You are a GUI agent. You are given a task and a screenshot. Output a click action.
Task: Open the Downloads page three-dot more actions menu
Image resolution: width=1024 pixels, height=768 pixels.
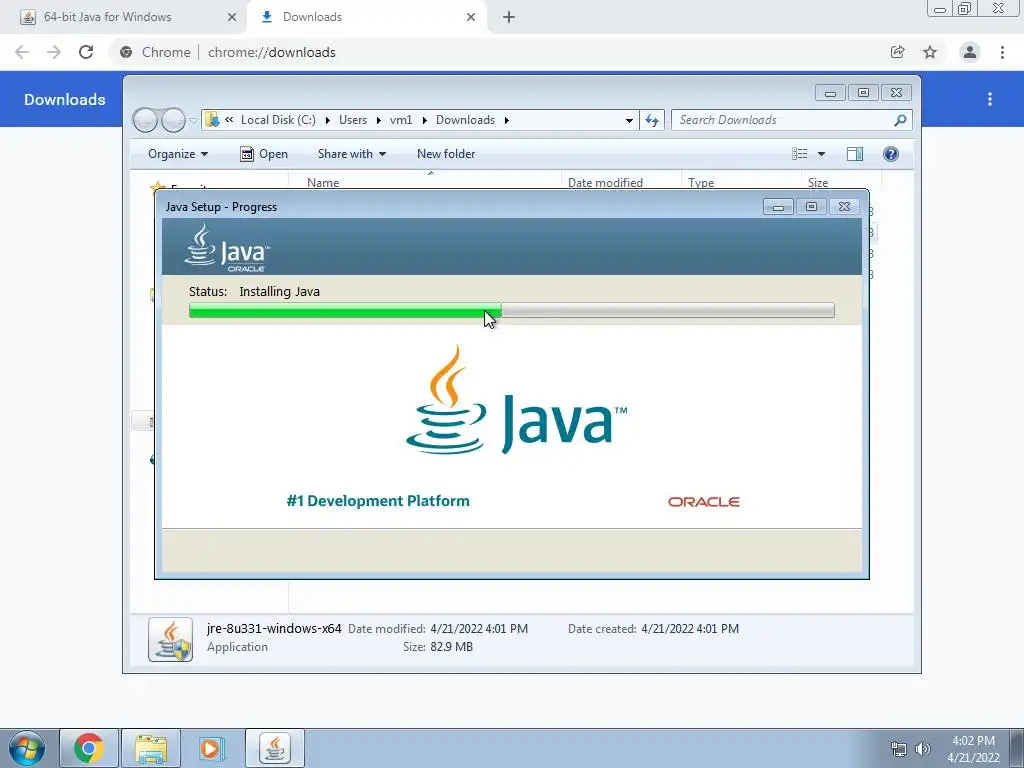tap(990, 99)
